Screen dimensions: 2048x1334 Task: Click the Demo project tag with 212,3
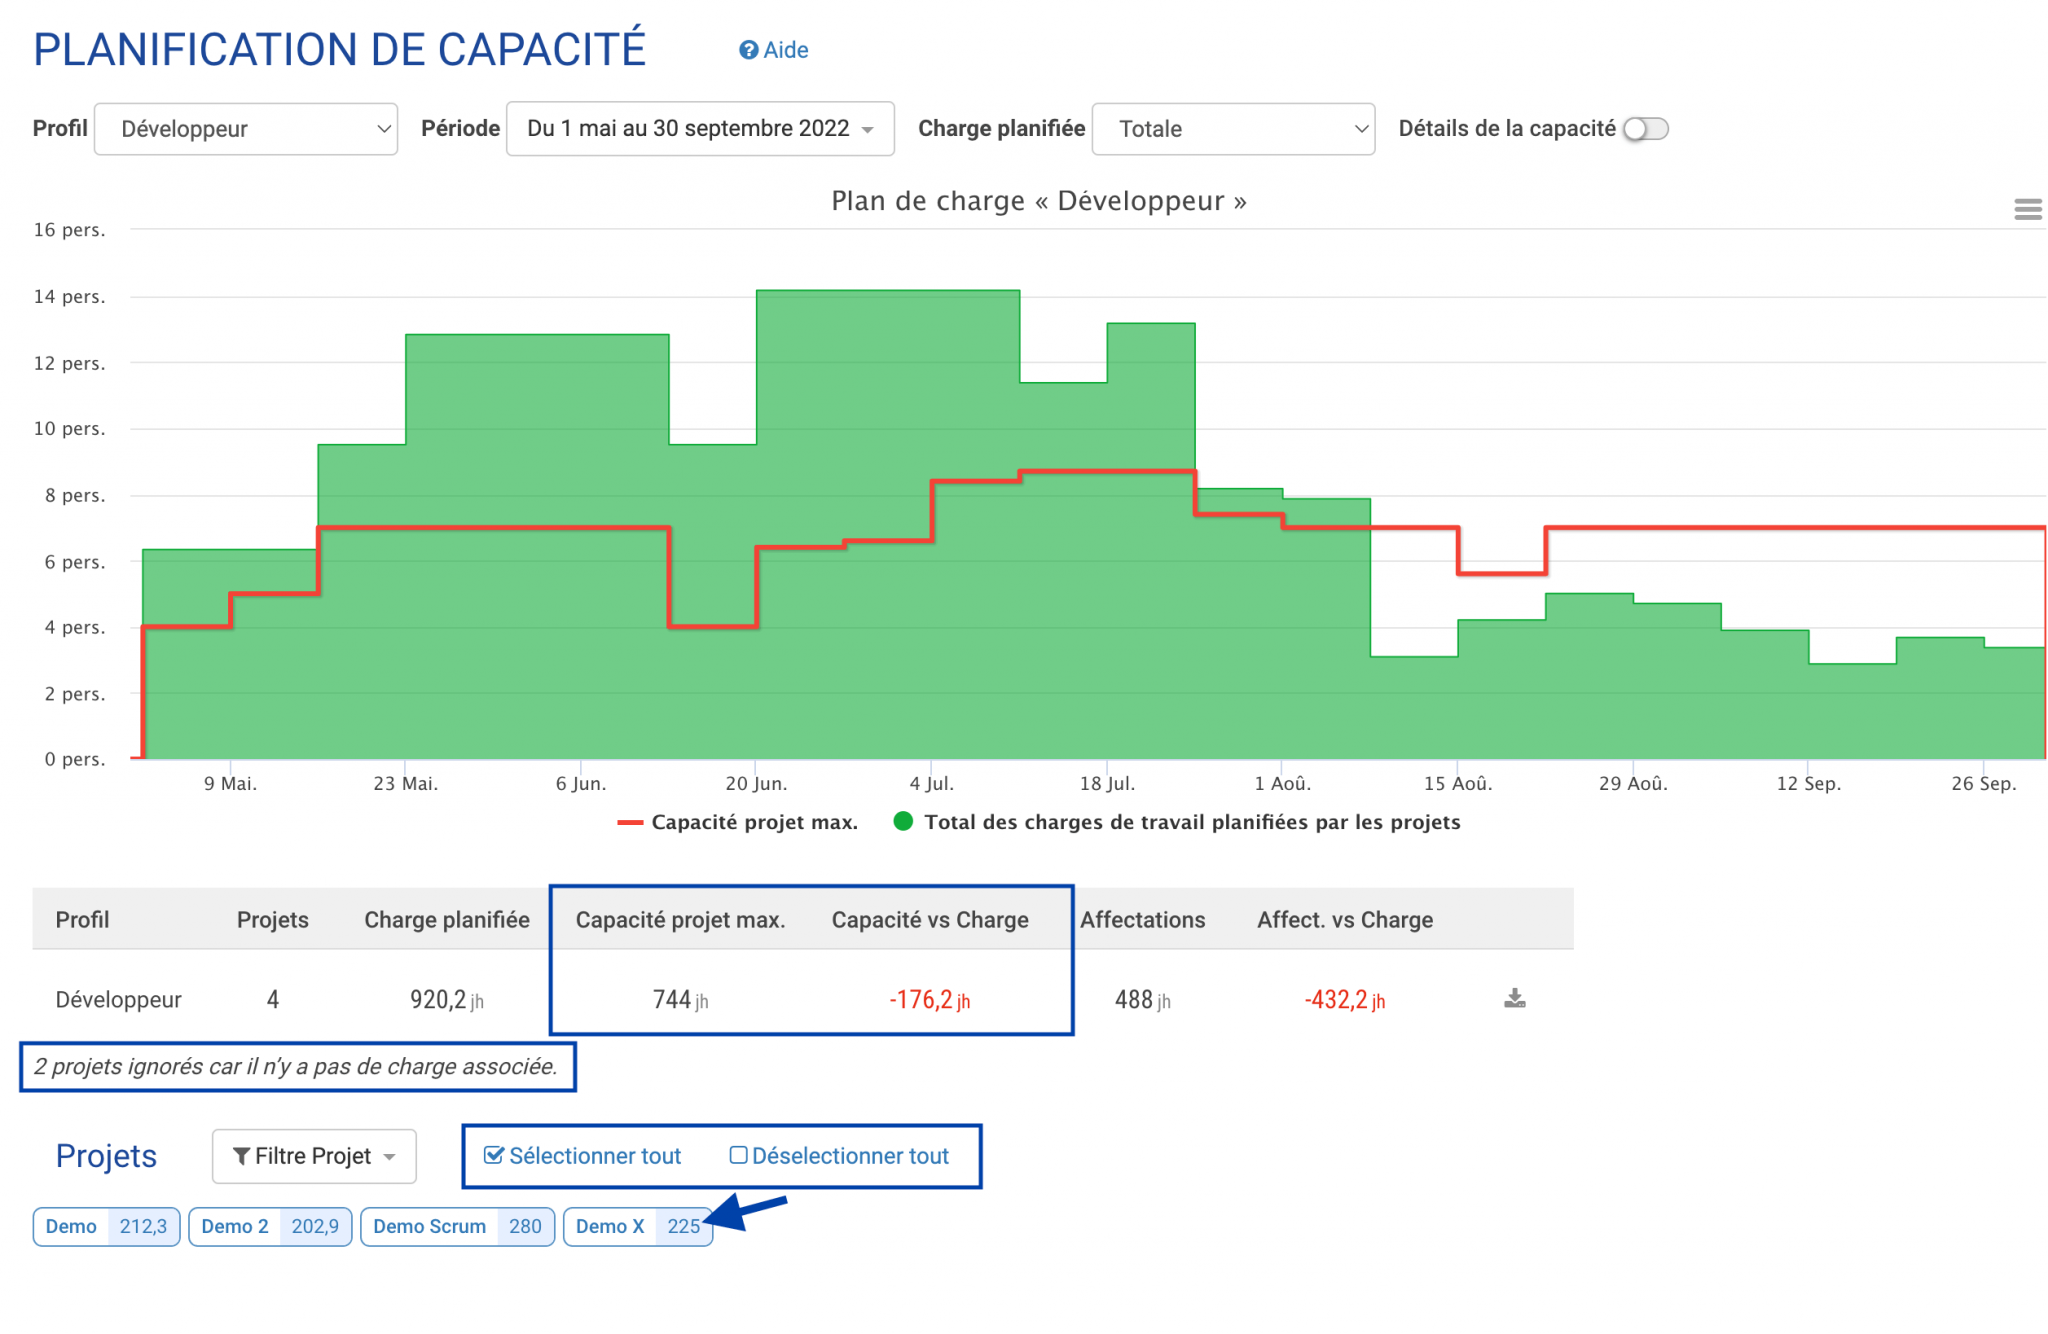[x=106, y=1227]
